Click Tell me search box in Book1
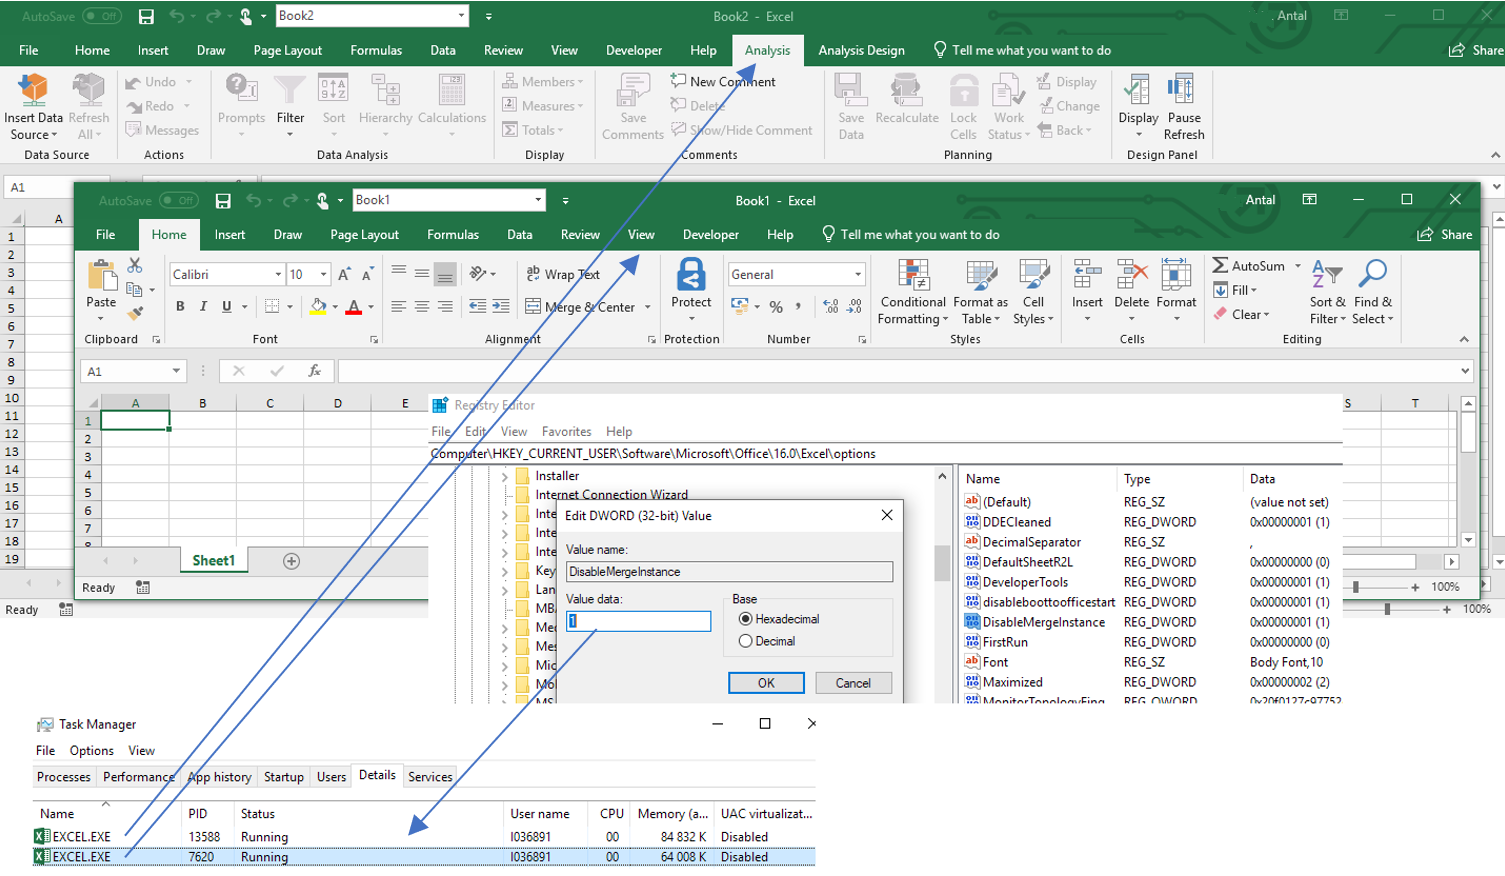The width and height of the screenshot is (1505, 876). point(910,235)
